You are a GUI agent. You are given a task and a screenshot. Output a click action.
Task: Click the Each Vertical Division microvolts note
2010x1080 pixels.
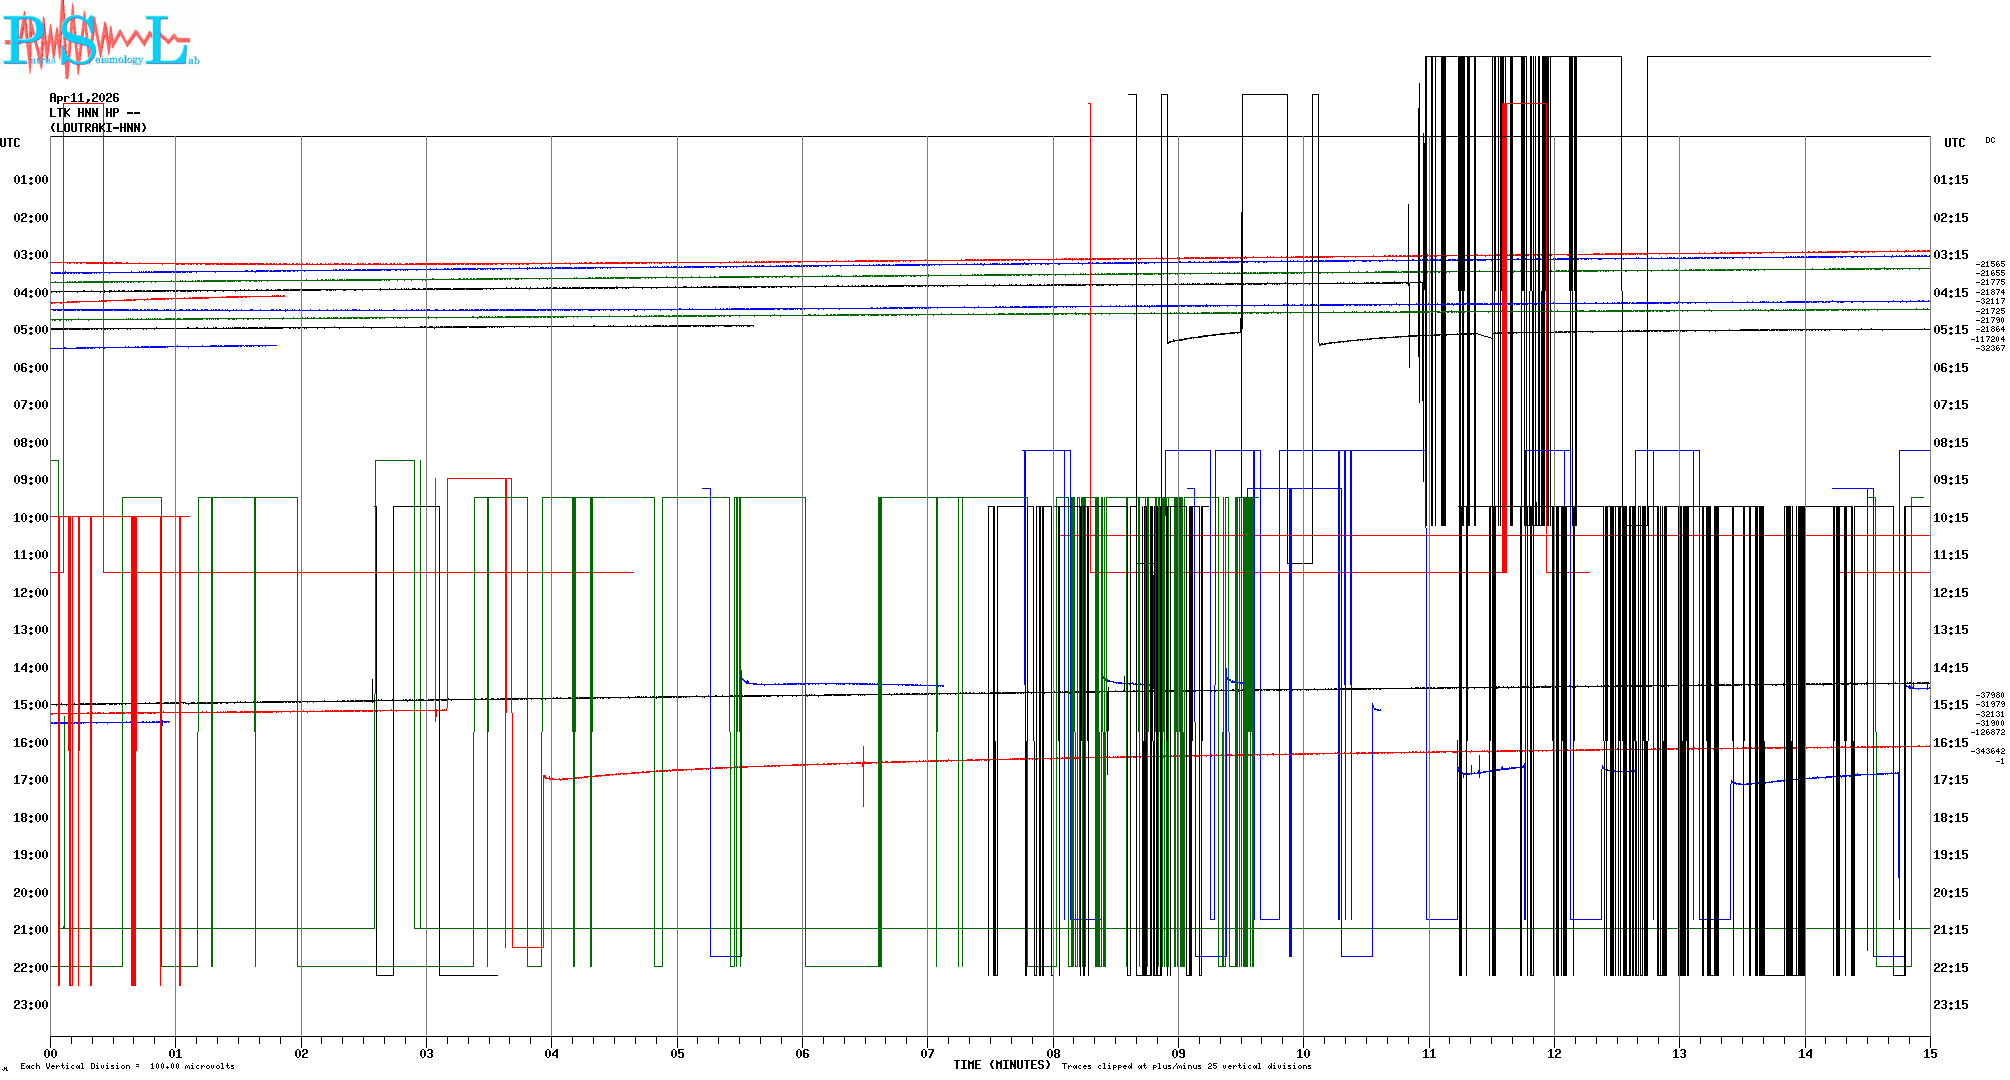pos(127,1067)
